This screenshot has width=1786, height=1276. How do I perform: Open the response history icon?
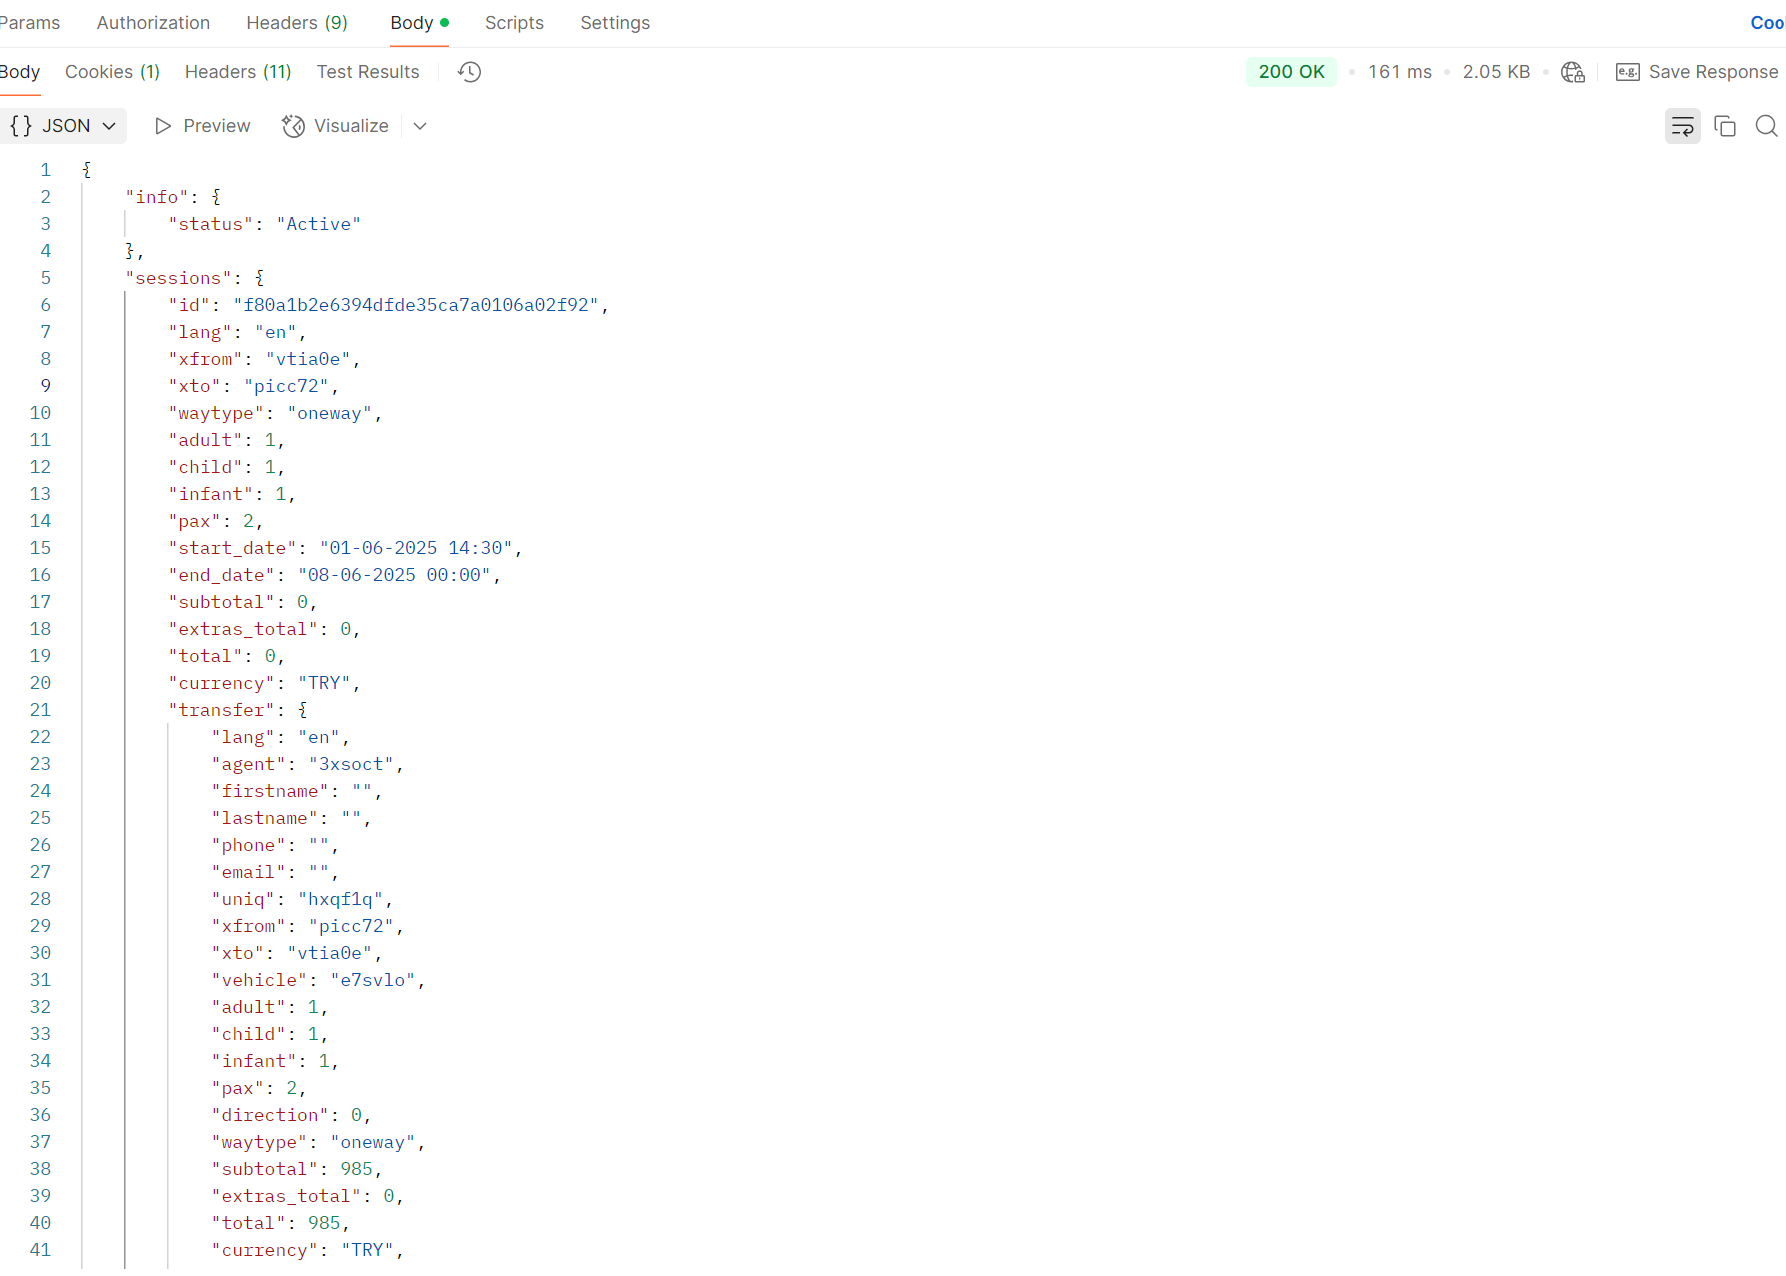click(469, 72)
